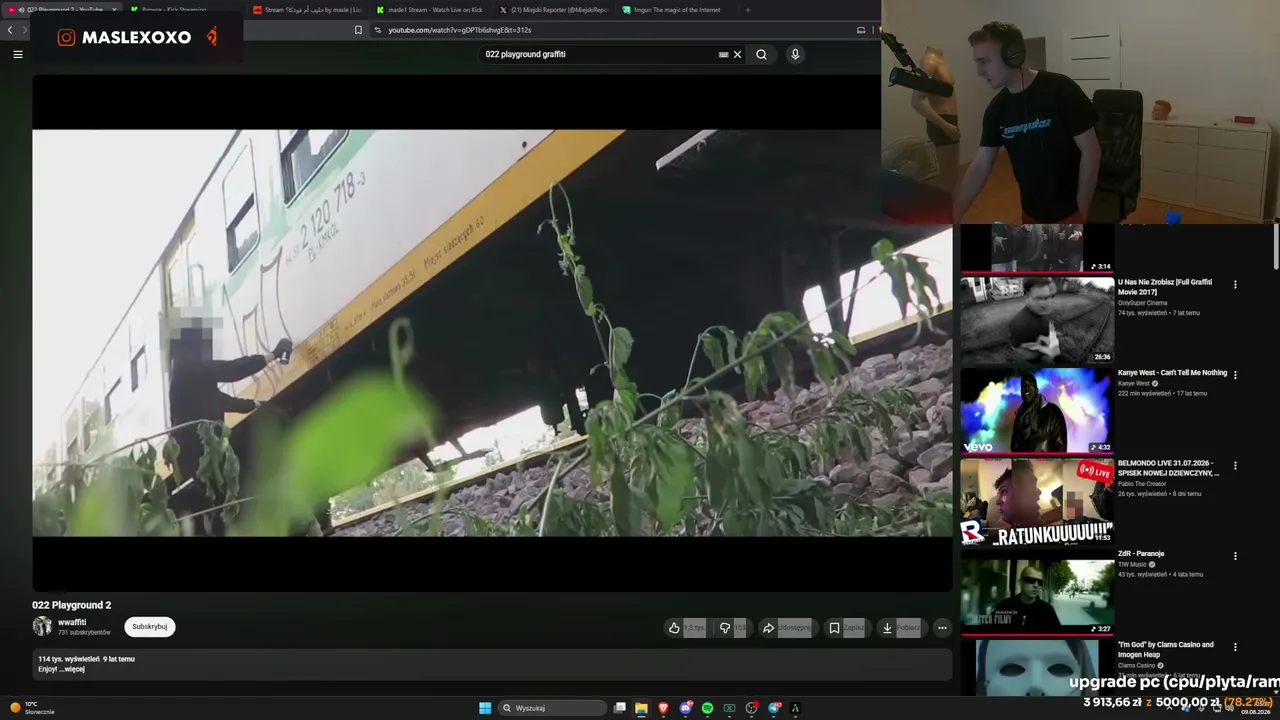Viewport: 1280px width, 720px height.
Task: Open Task View on the taskbar
Action: click(x=620, y=708)
